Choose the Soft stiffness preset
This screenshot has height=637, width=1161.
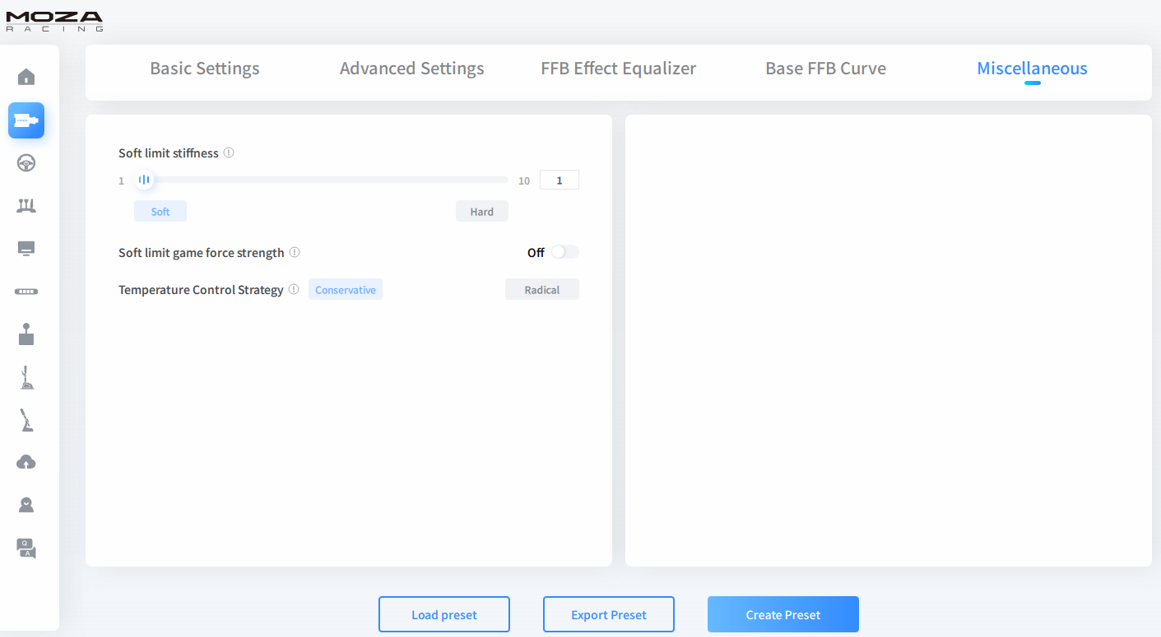pyautogui.click(x=160, y=211)
